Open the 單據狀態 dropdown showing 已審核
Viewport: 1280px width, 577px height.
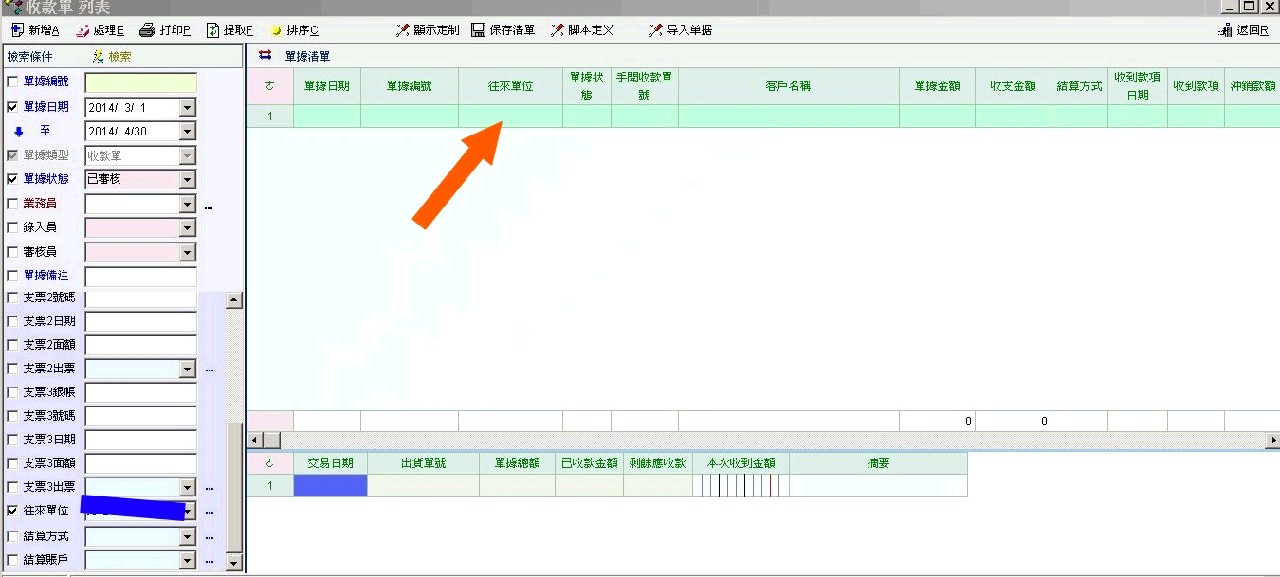187,180
